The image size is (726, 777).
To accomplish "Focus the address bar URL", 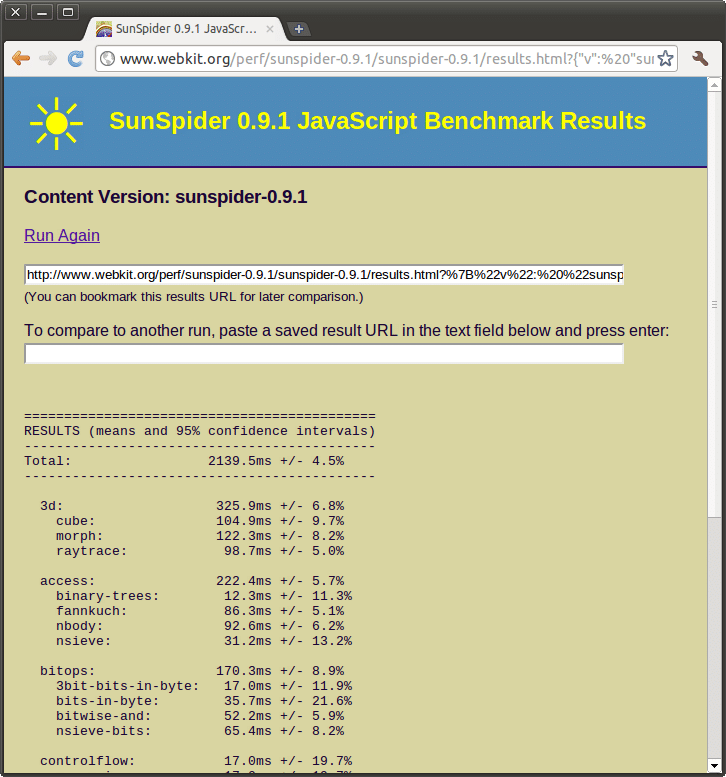I will pos(387,59).
